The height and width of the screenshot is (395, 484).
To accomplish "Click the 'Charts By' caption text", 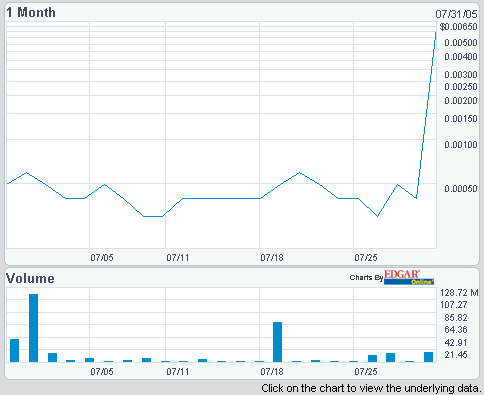I will click(x=366, y=278).
